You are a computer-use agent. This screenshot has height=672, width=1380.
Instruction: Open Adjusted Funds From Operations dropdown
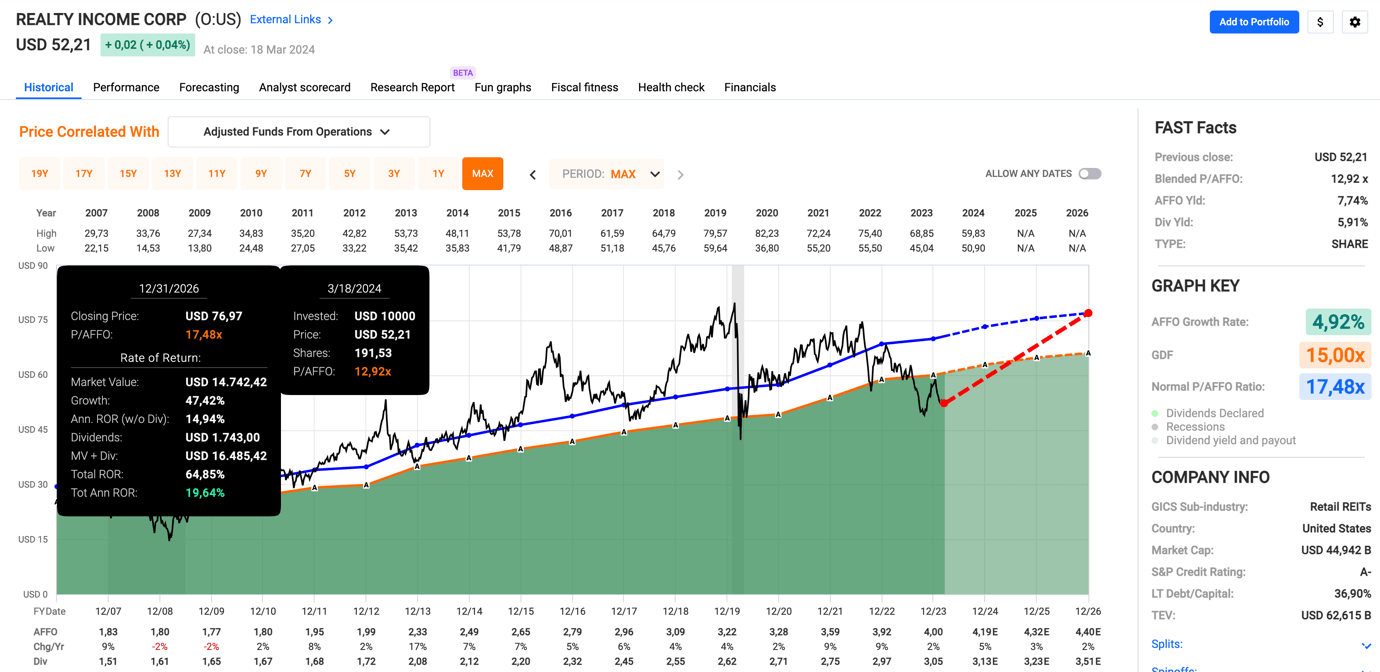tap(298, 132)
